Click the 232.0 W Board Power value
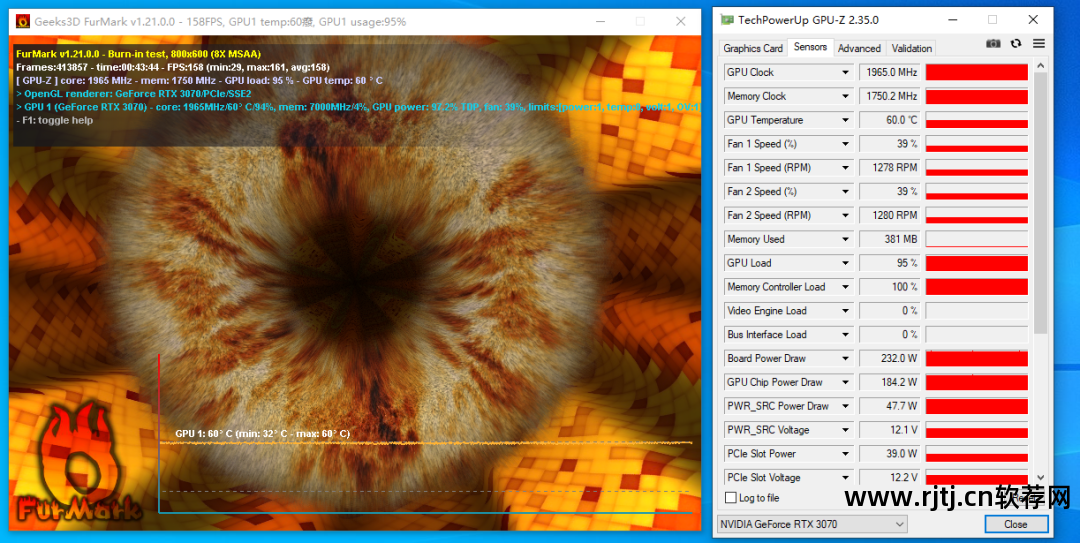The width and height of the screenshot is (1080, 543). [x=889, y=358]
